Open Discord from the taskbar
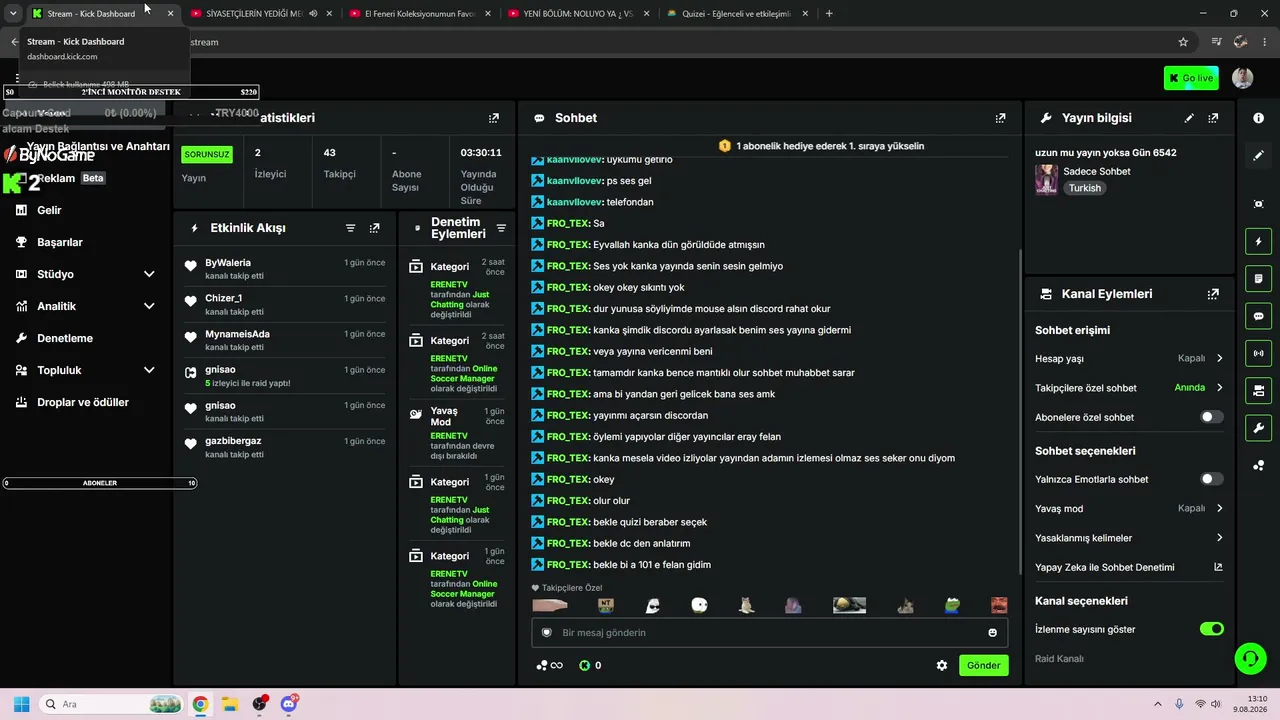Image resolution: width=1280 pixels, height=720 pixels. point(289,704)
